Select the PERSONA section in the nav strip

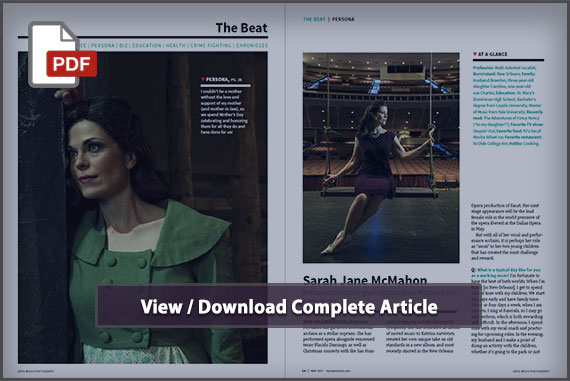(x=103, y=45)
